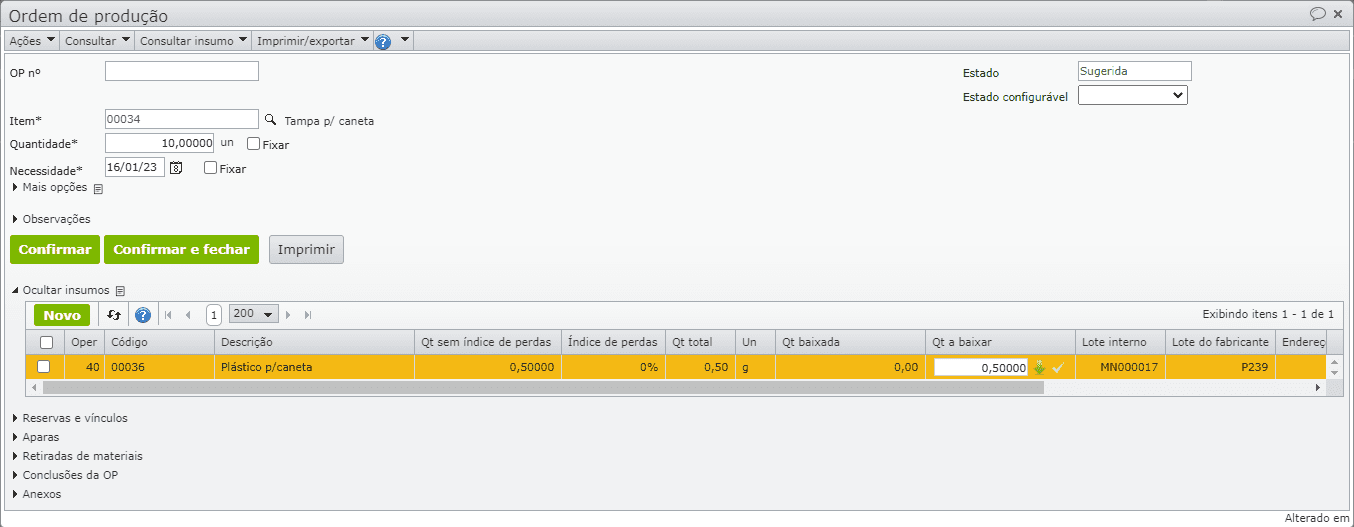Viewport: 1354px width, 527px height.
Task: Open the Consultar insumo menu
Action: (194, 41)
